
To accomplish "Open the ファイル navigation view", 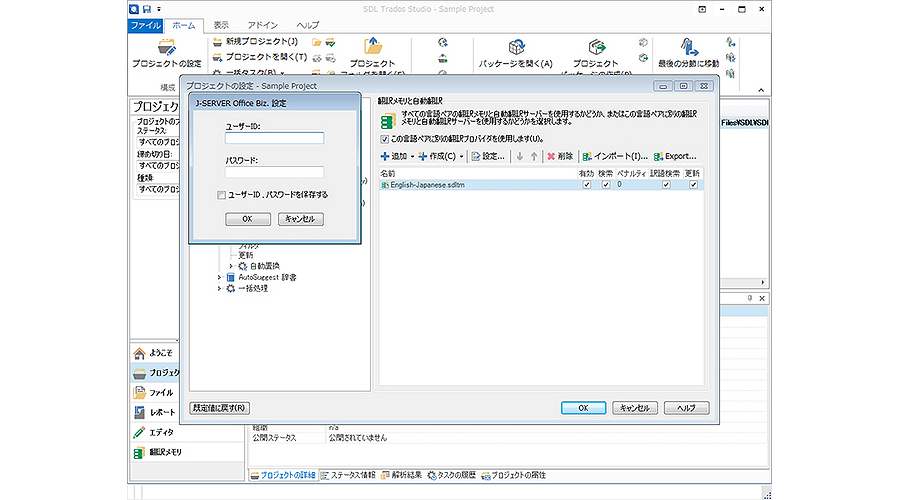I will coord(155,393).
